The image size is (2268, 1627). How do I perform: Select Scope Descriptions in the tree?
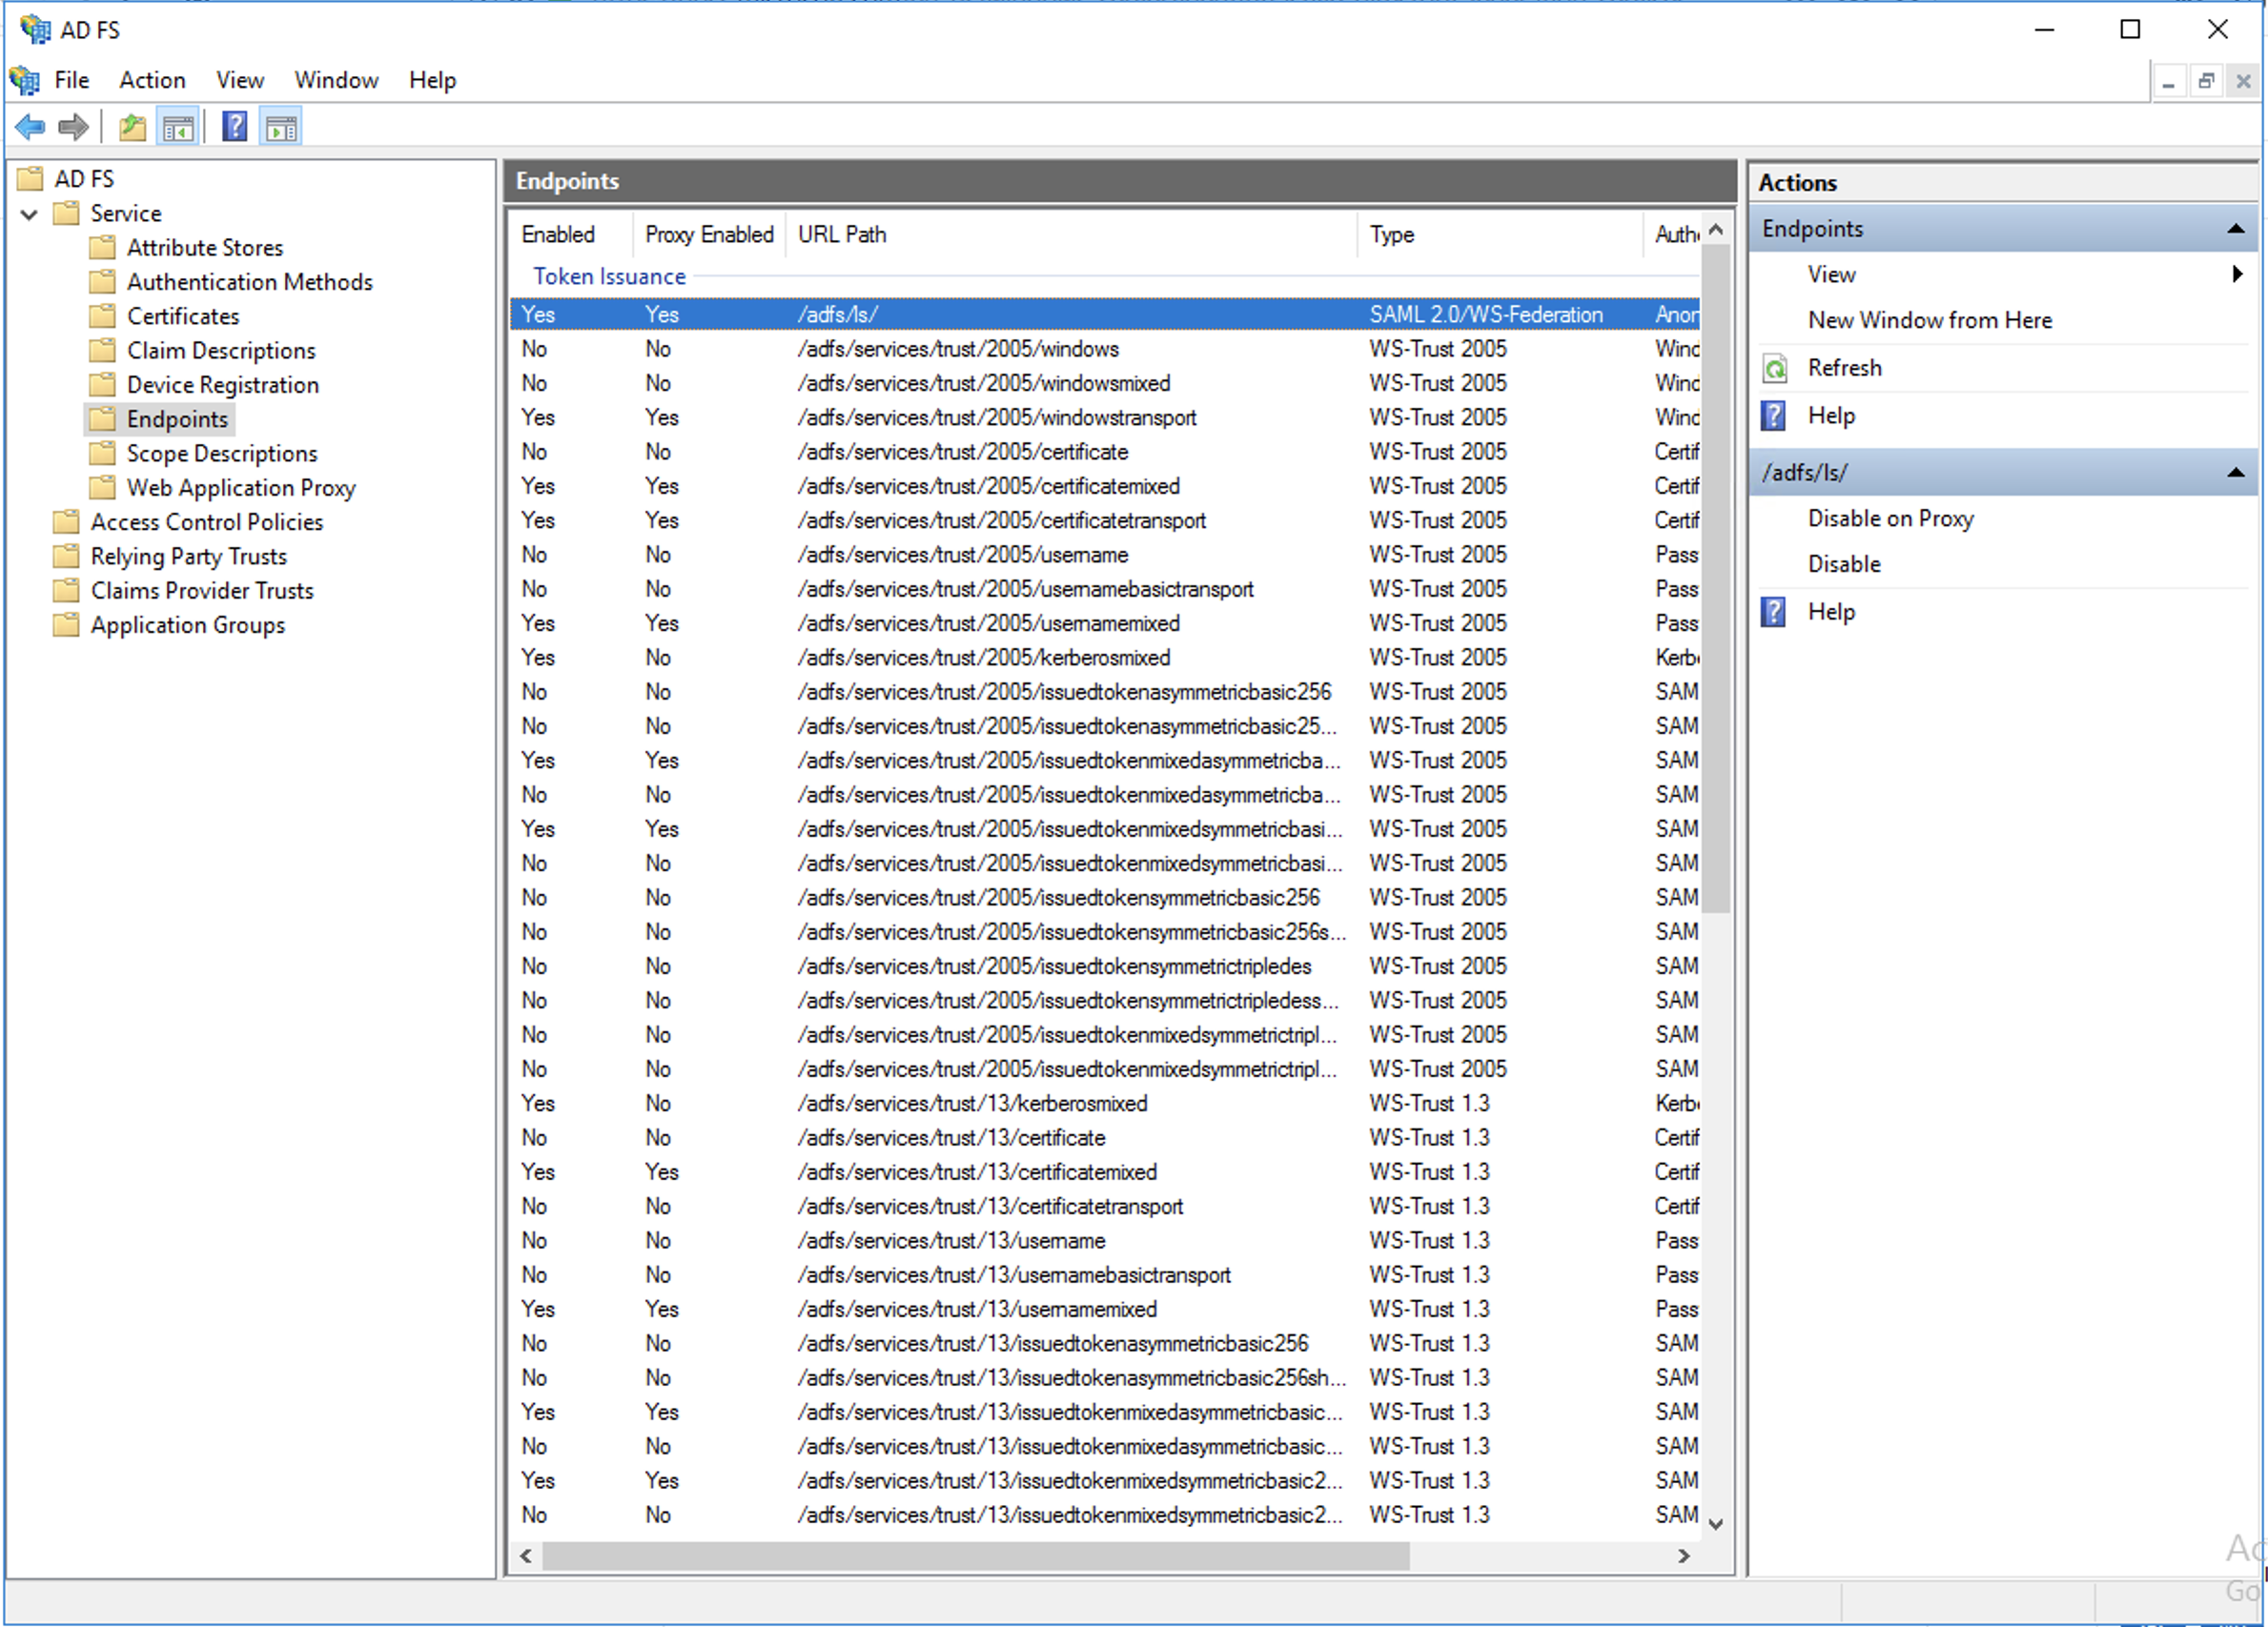[x=222, y=454]
